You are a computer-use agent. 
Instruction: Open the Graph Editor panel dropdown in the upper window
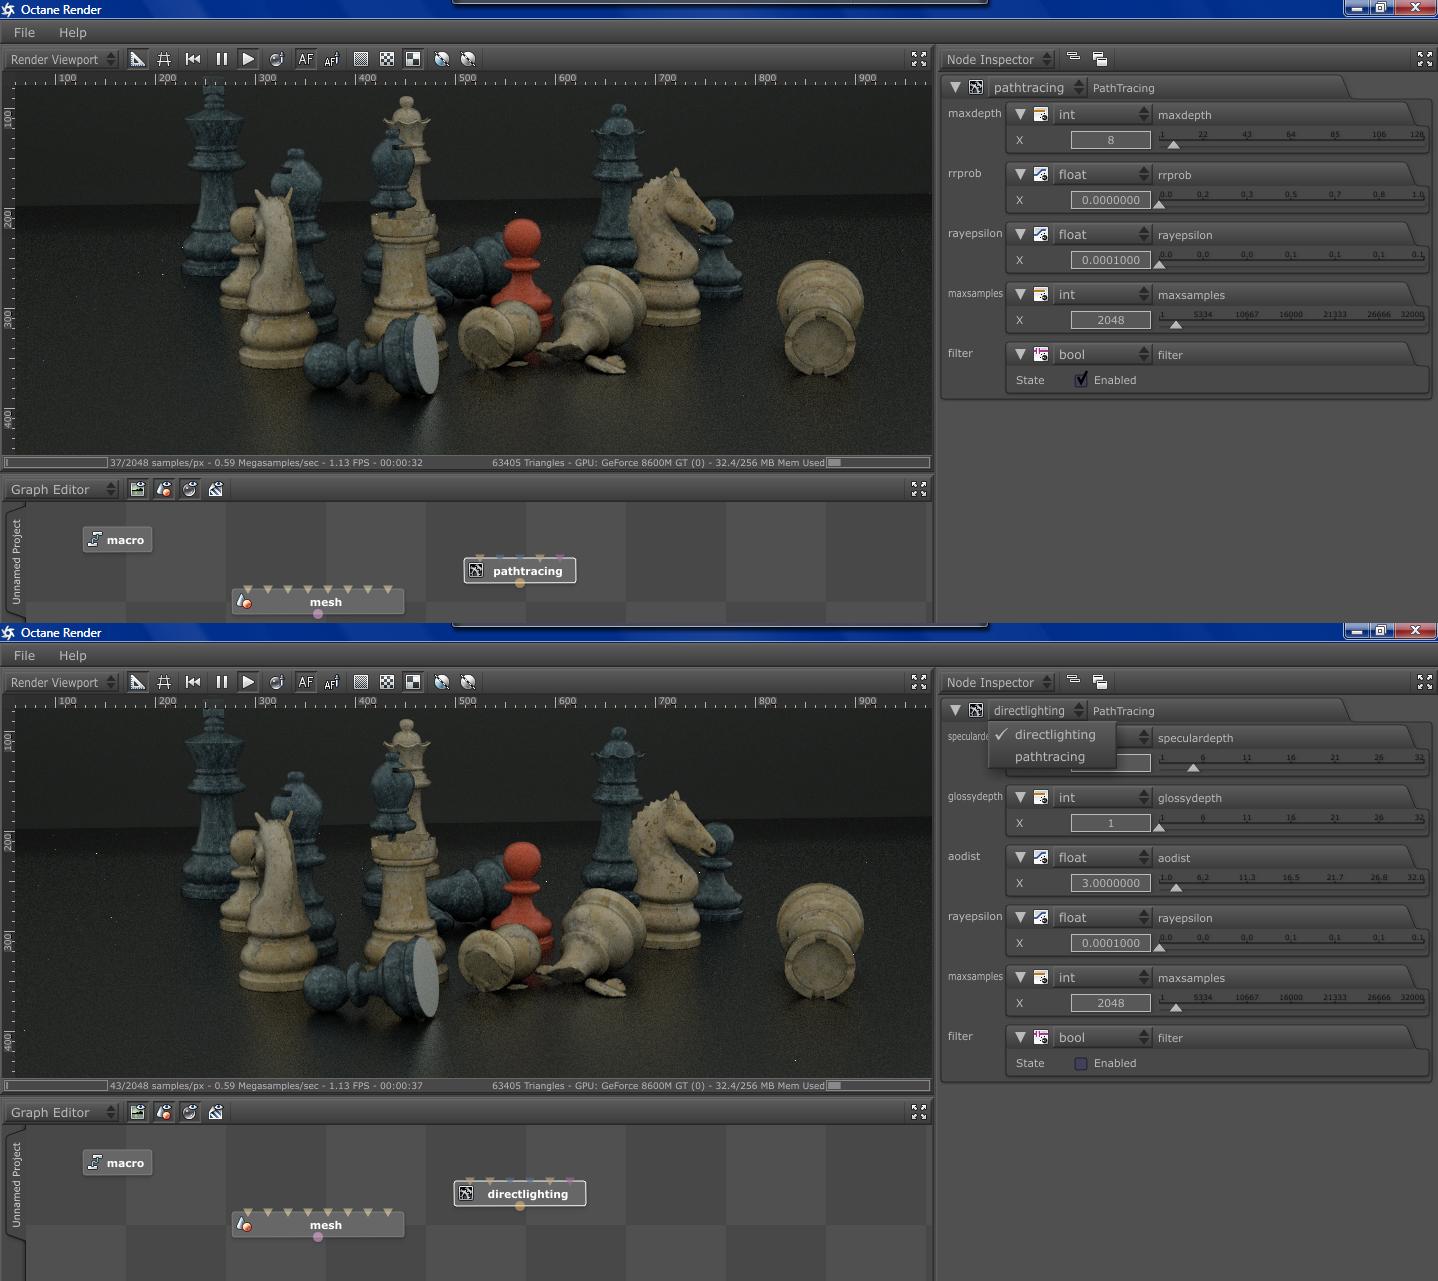tap(62, 489)
